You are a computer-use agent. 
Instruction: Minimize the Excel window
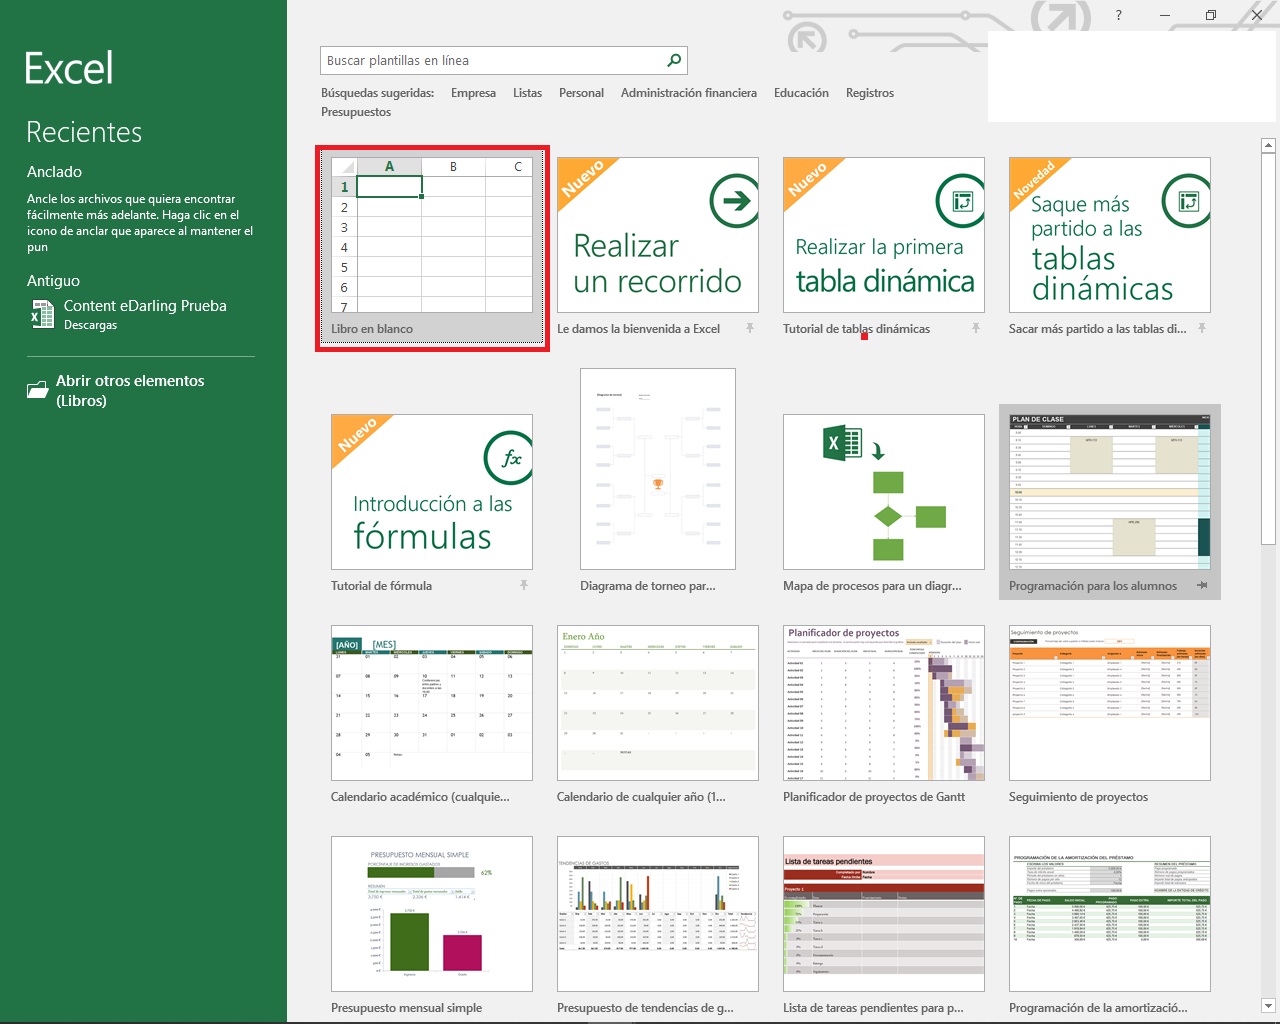click(1165, 15)
